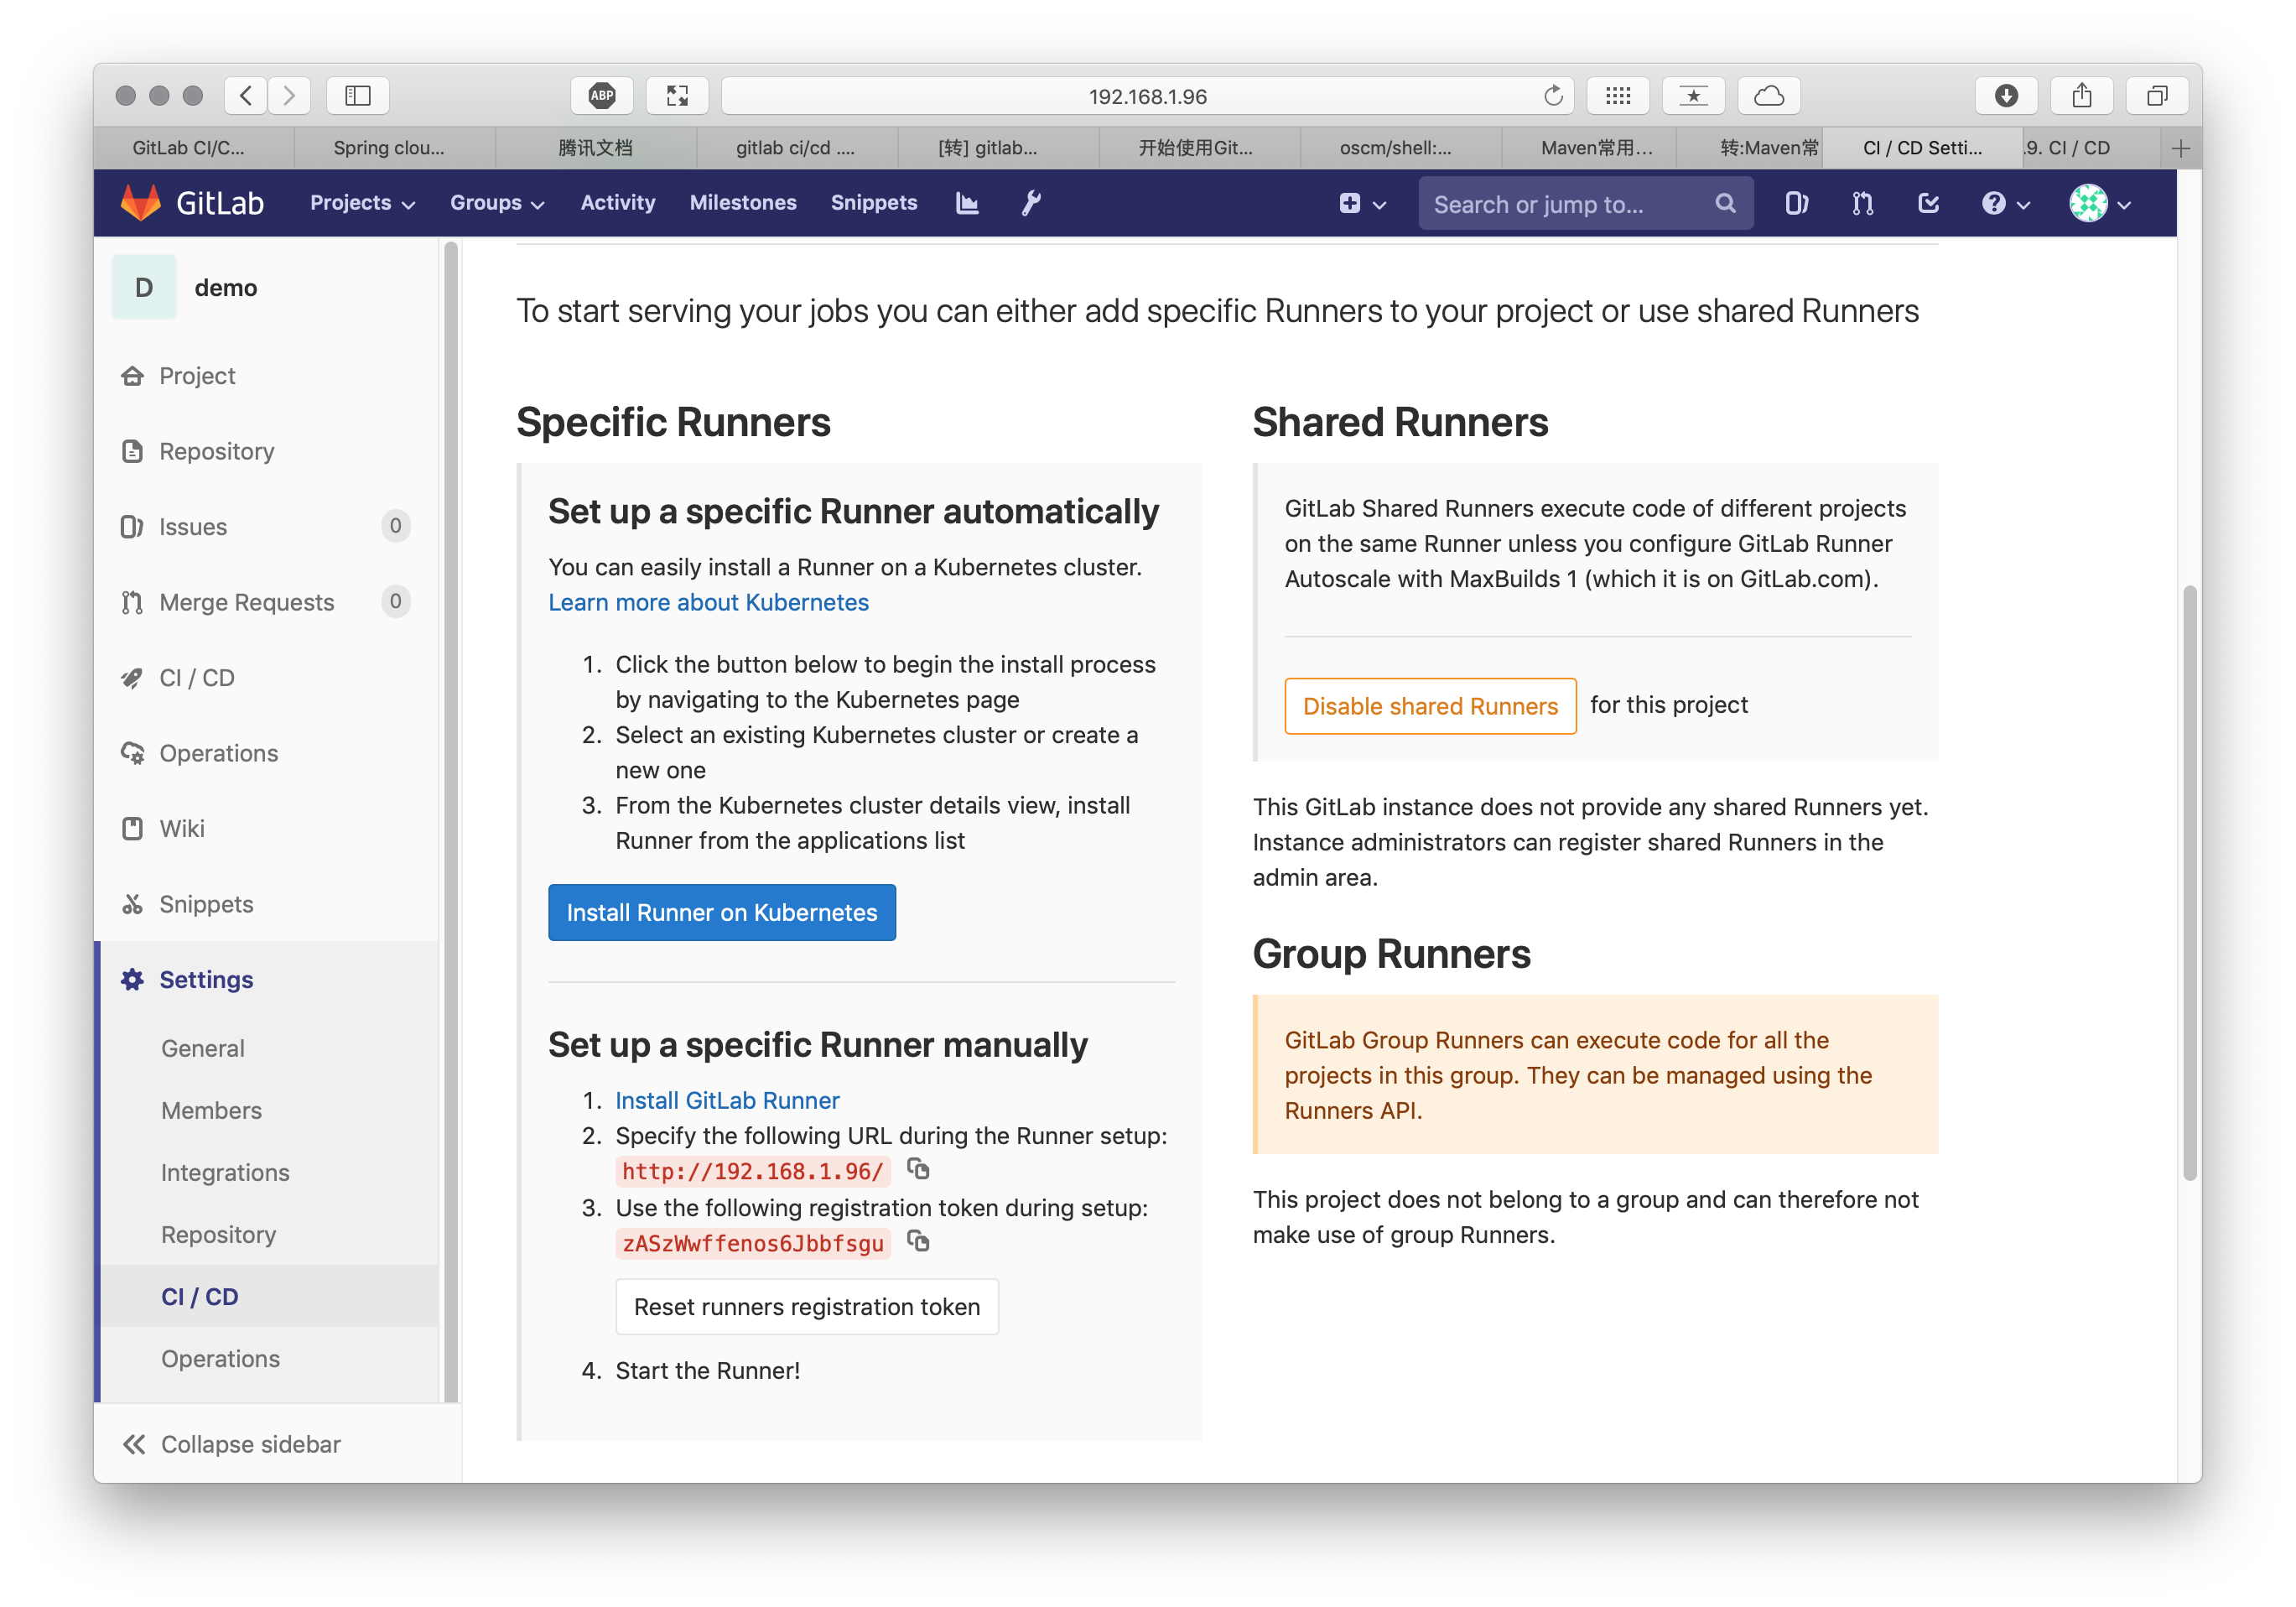Click the Adblock Plus extension icon

tap(602, 96)
